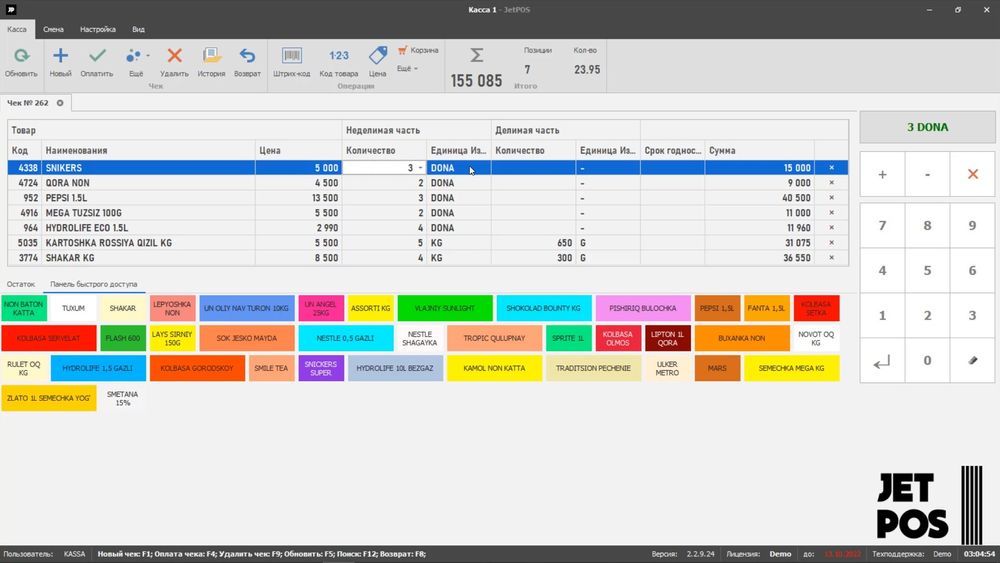Click the 3 DONA display field
Image resolution: width=1000 pixels, height=563 pixels.
coord(927,127)
